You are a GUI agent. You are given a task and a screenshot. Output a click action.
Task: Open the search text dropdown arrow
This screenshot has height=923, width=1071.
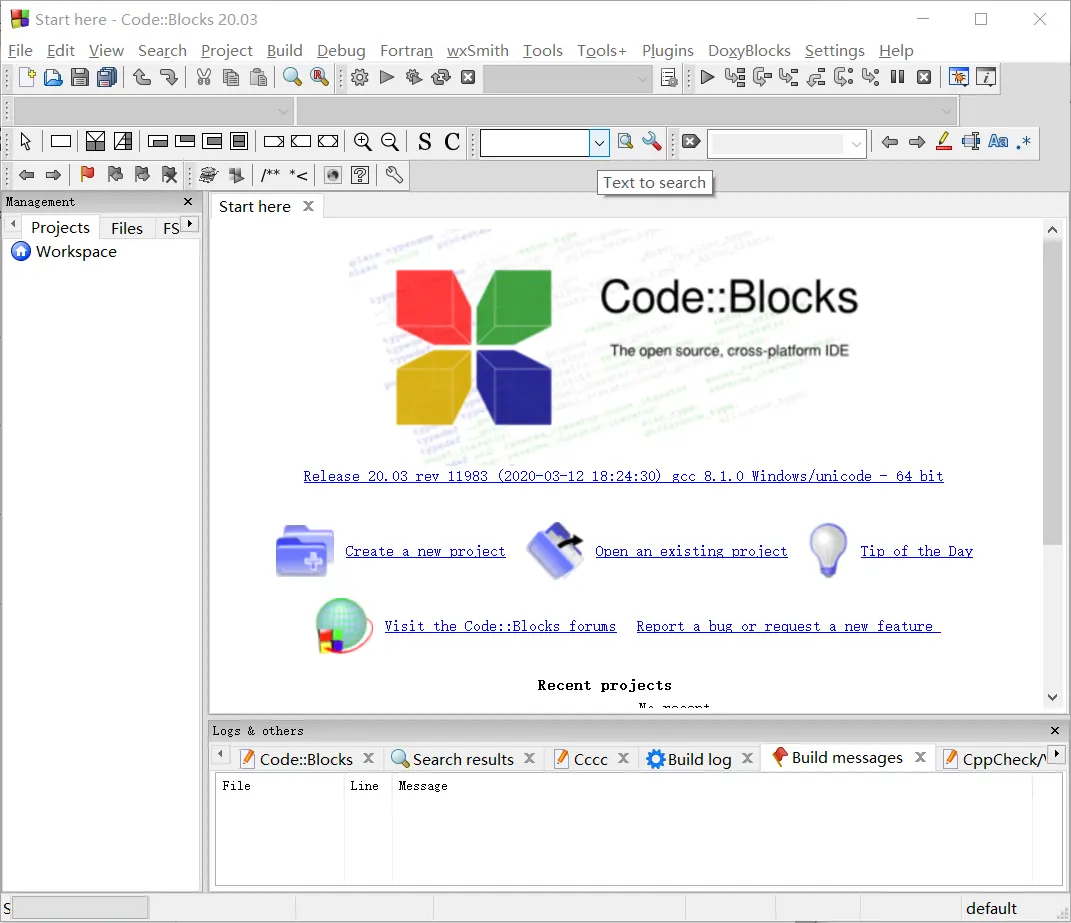tap(599, 143)
